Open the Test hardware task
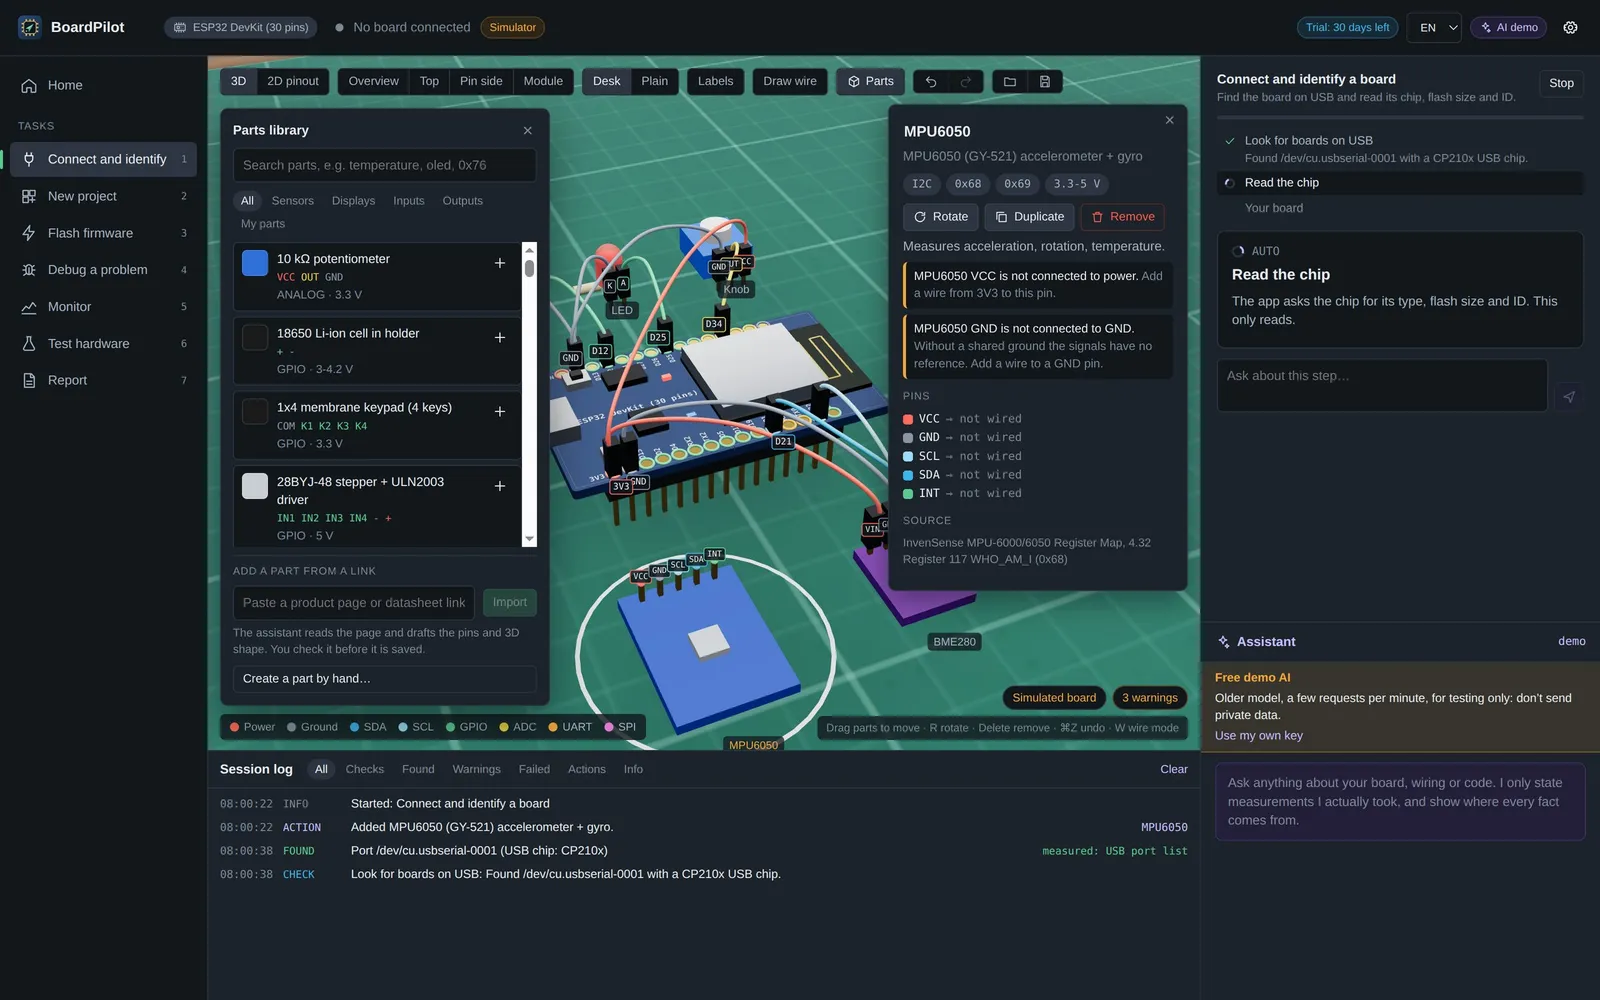 (104, 344)
